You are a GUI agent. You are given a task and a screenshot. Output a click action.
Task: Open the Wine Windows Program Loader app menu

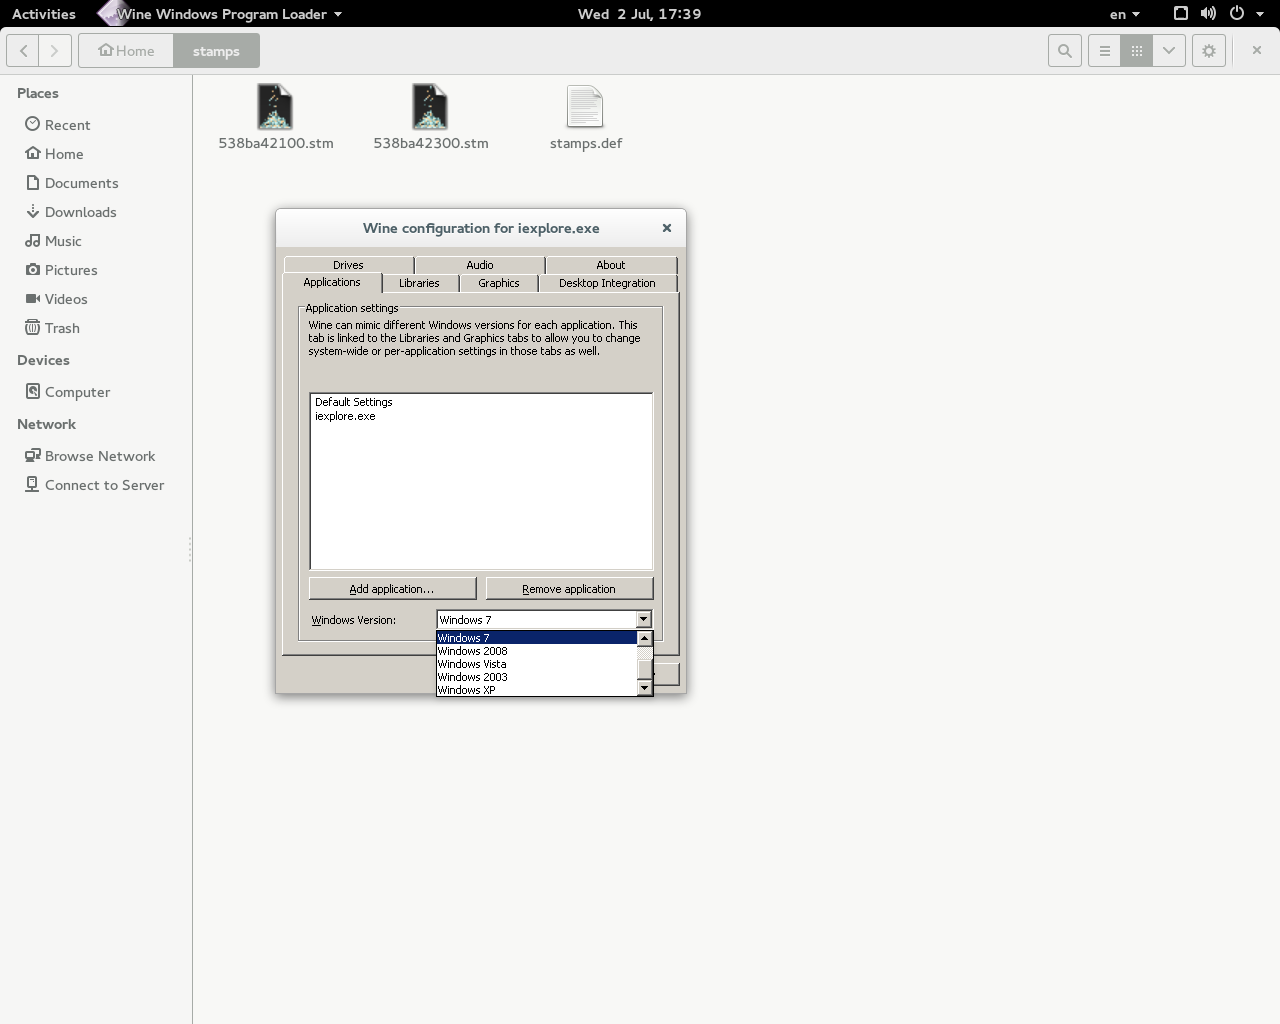(222, 14)
